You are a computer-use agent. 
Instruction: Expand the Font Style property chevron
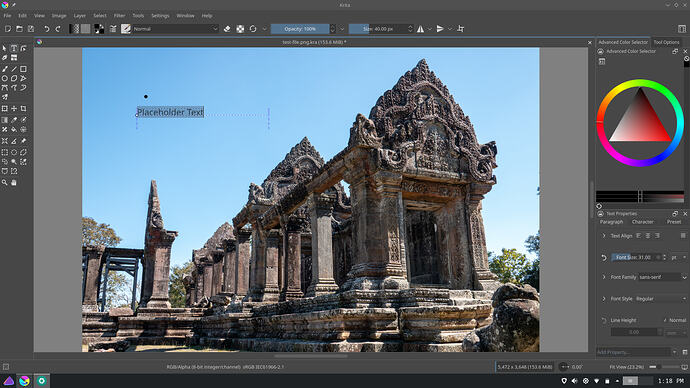(604, 299)
